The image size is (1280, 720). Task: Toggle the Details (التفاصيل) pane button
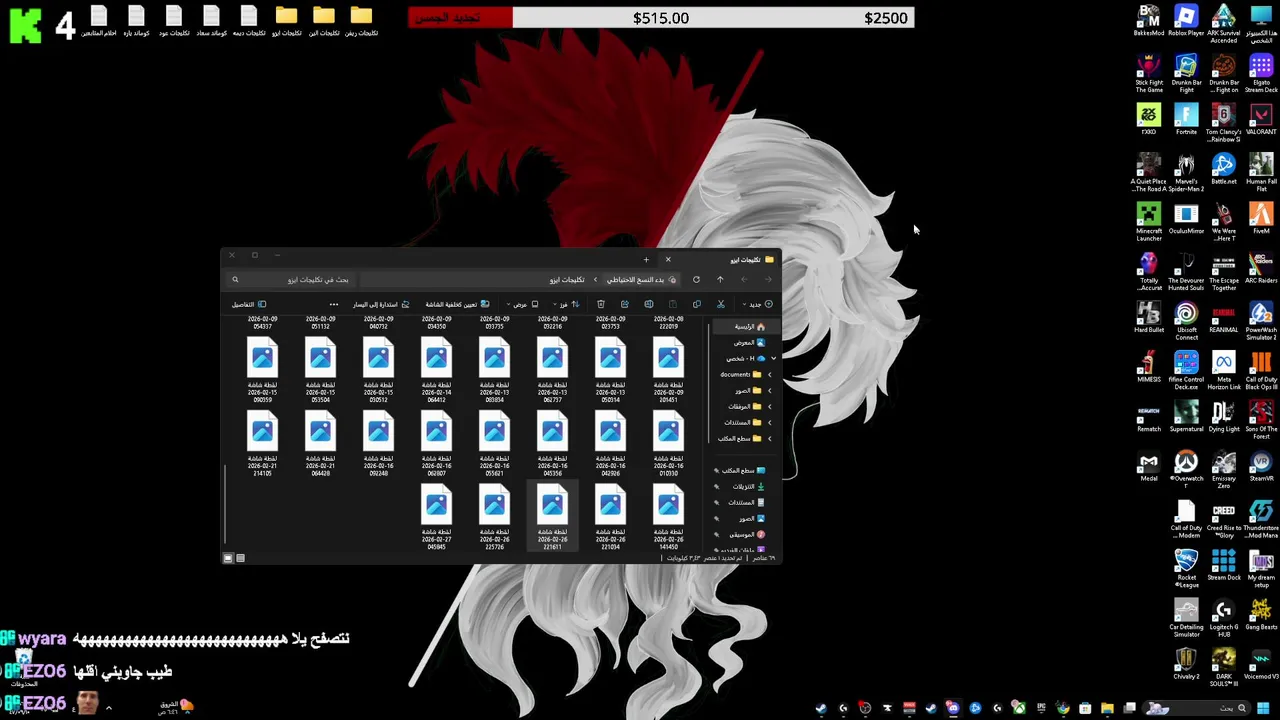249,304
